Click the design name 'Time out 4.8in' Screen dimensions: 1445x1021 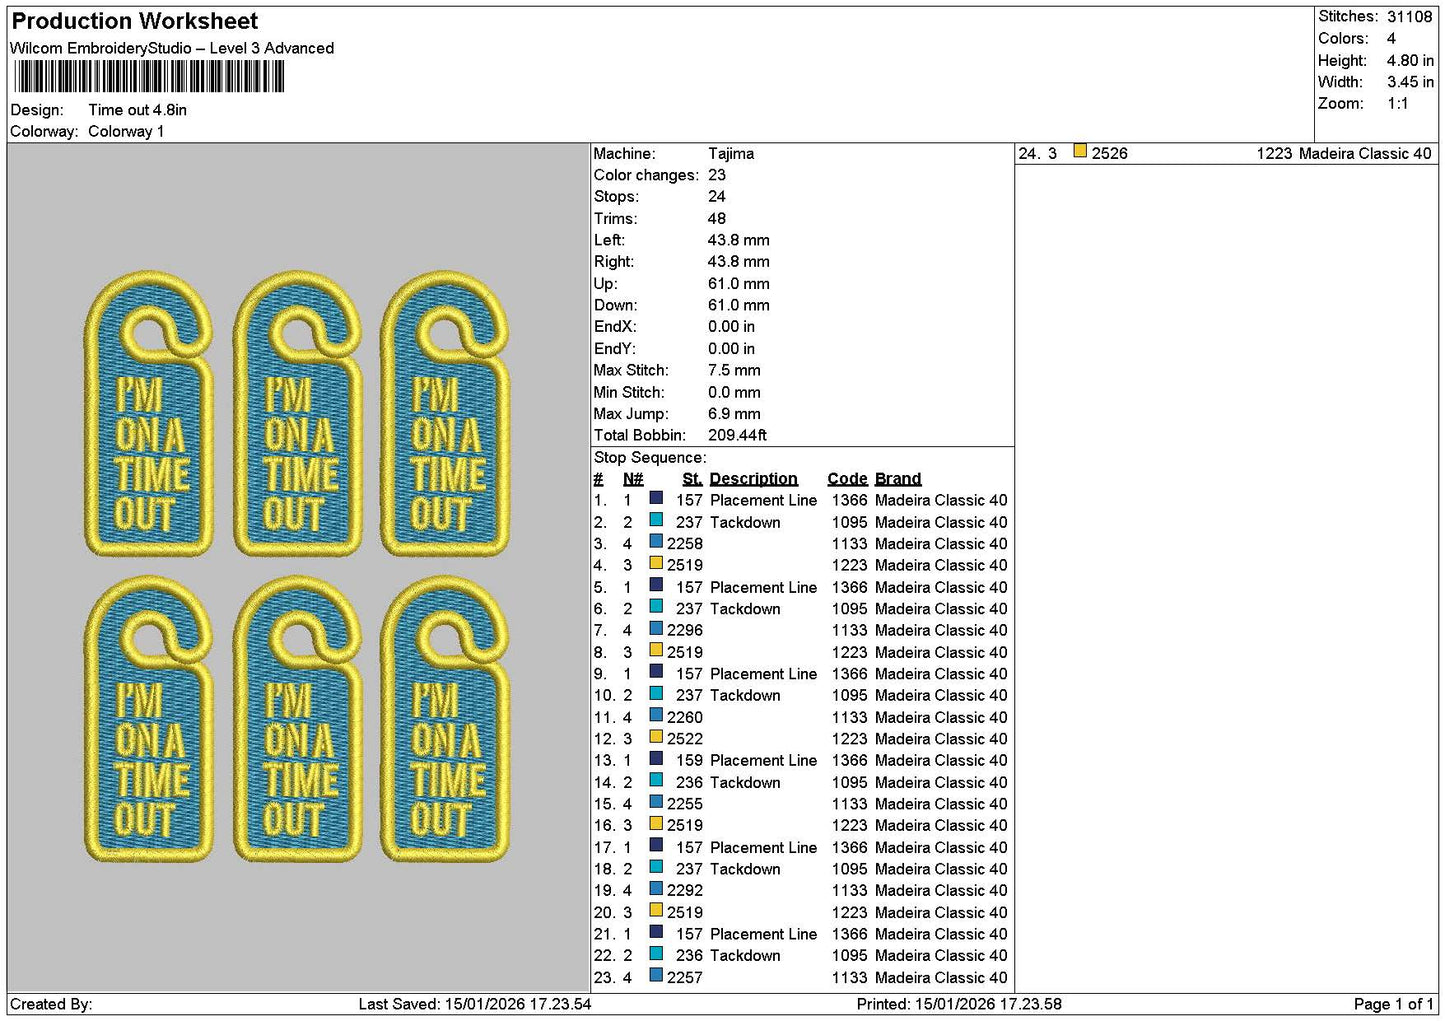click(x=138, y=110)
